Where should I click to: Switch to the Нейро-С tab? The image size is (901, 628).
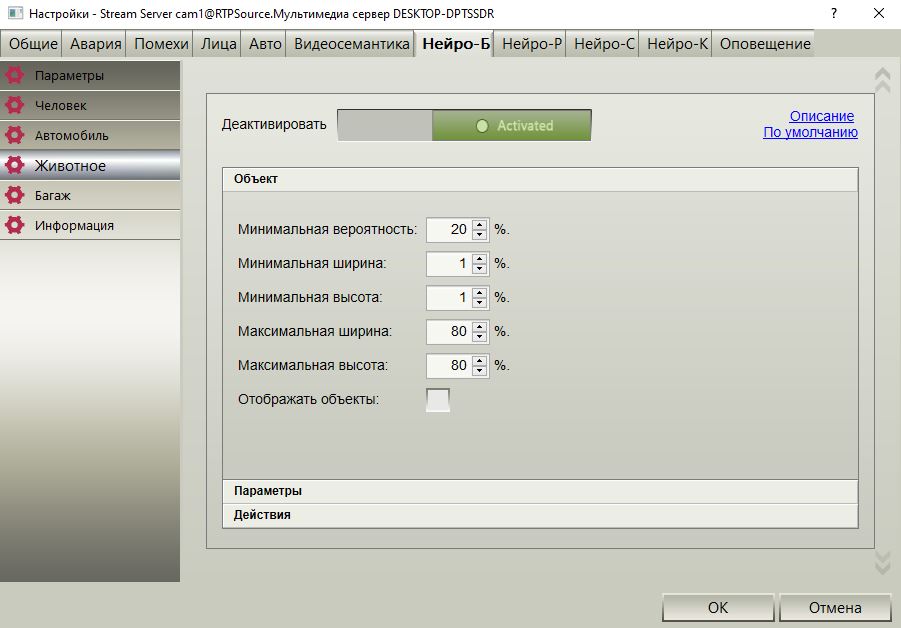pos(604,44)
